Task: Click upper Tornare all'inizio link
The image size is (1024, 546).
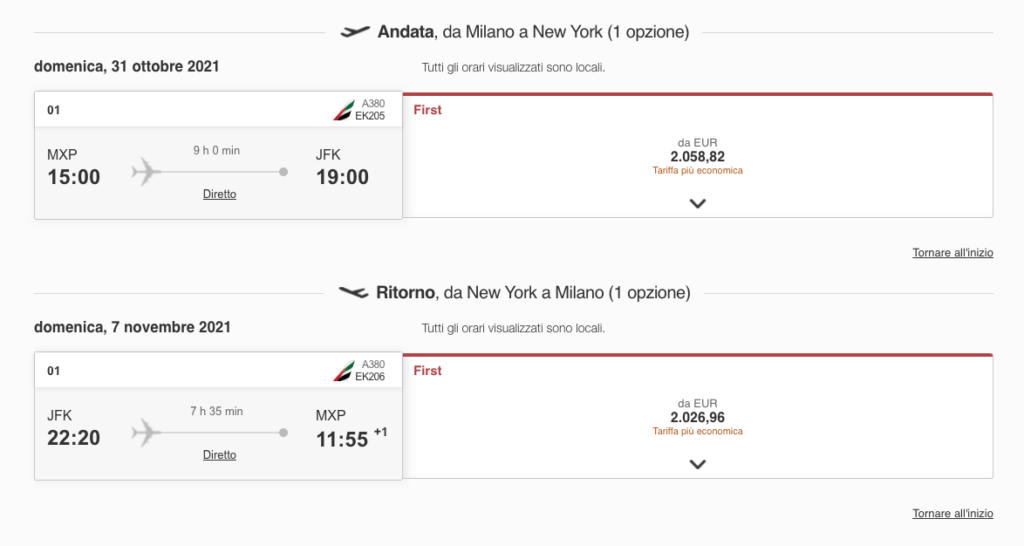Action: point(953,253)
